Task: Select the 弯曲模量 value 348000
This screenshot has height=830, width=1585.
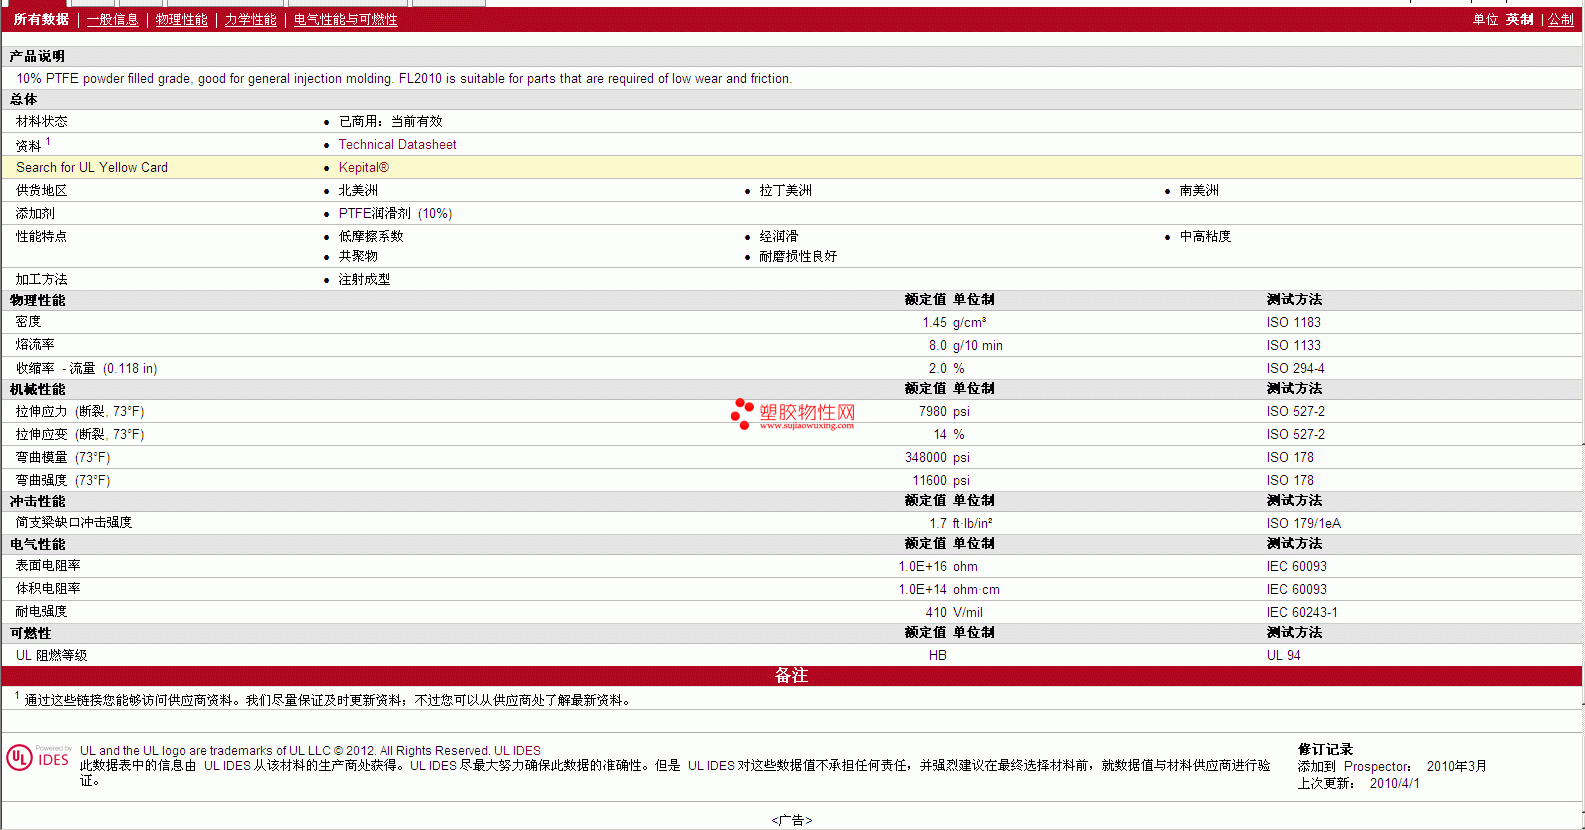Action: [x=926, y=457]
